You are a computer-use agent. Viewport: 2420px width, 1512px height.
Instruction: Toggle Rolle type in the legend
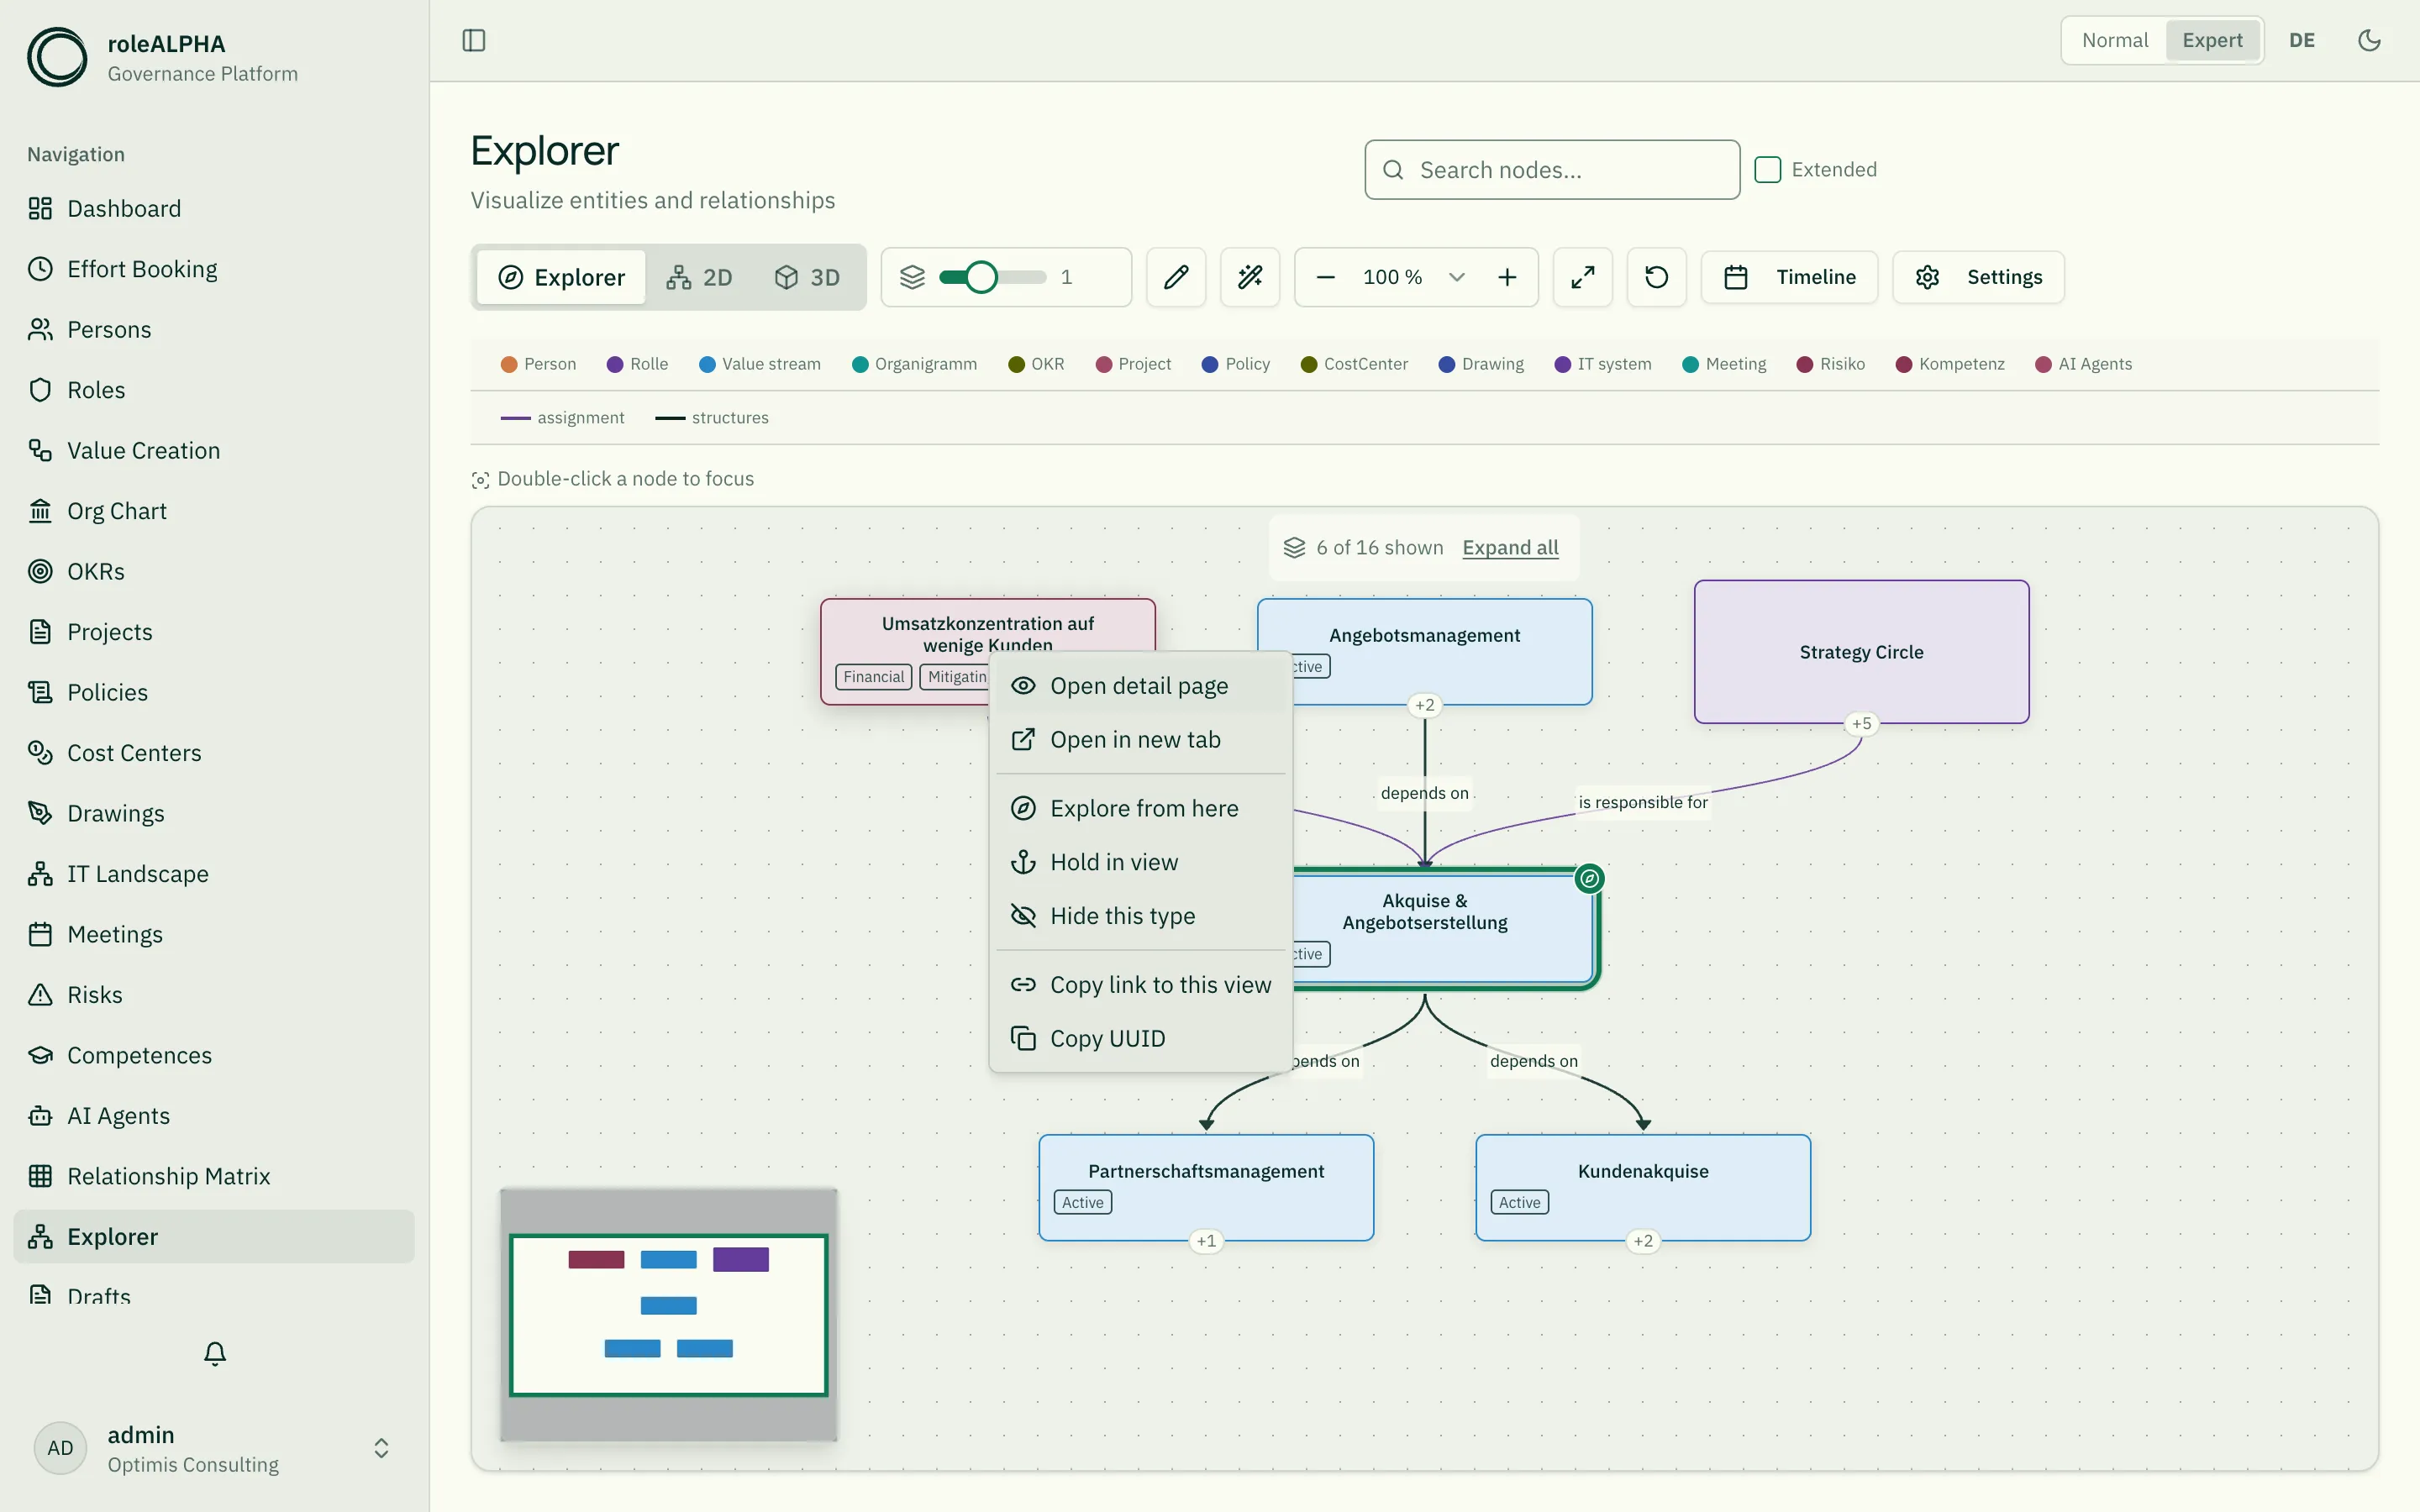(637, 364)
